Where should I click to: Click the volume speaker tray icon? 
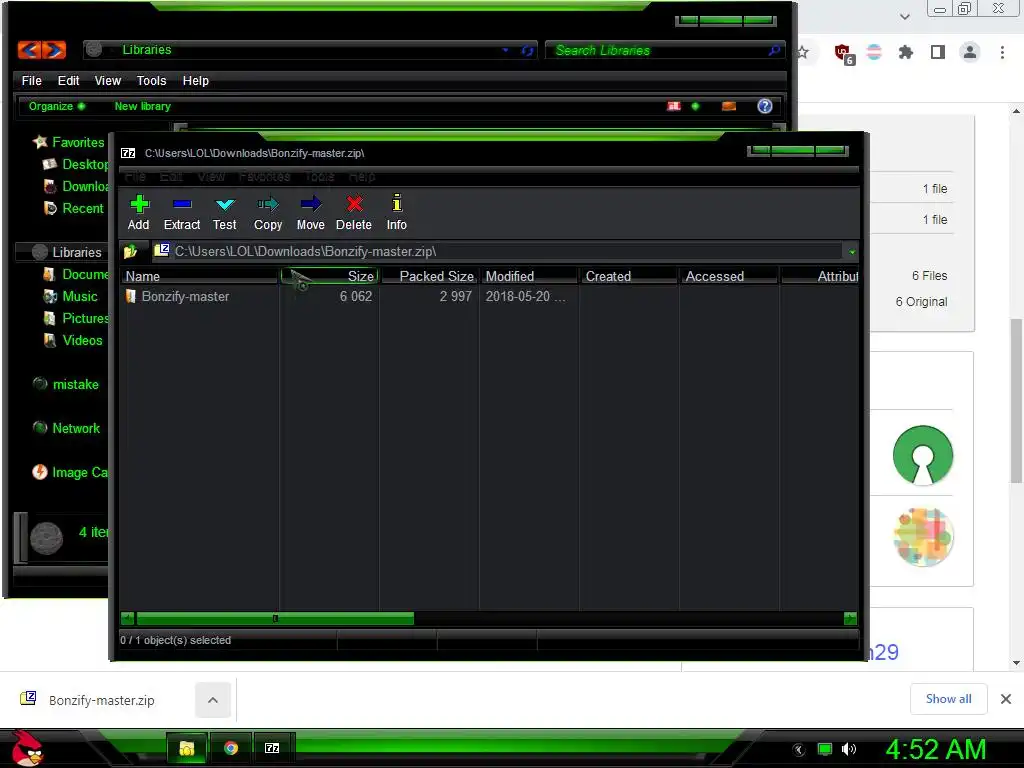[848, 749]
